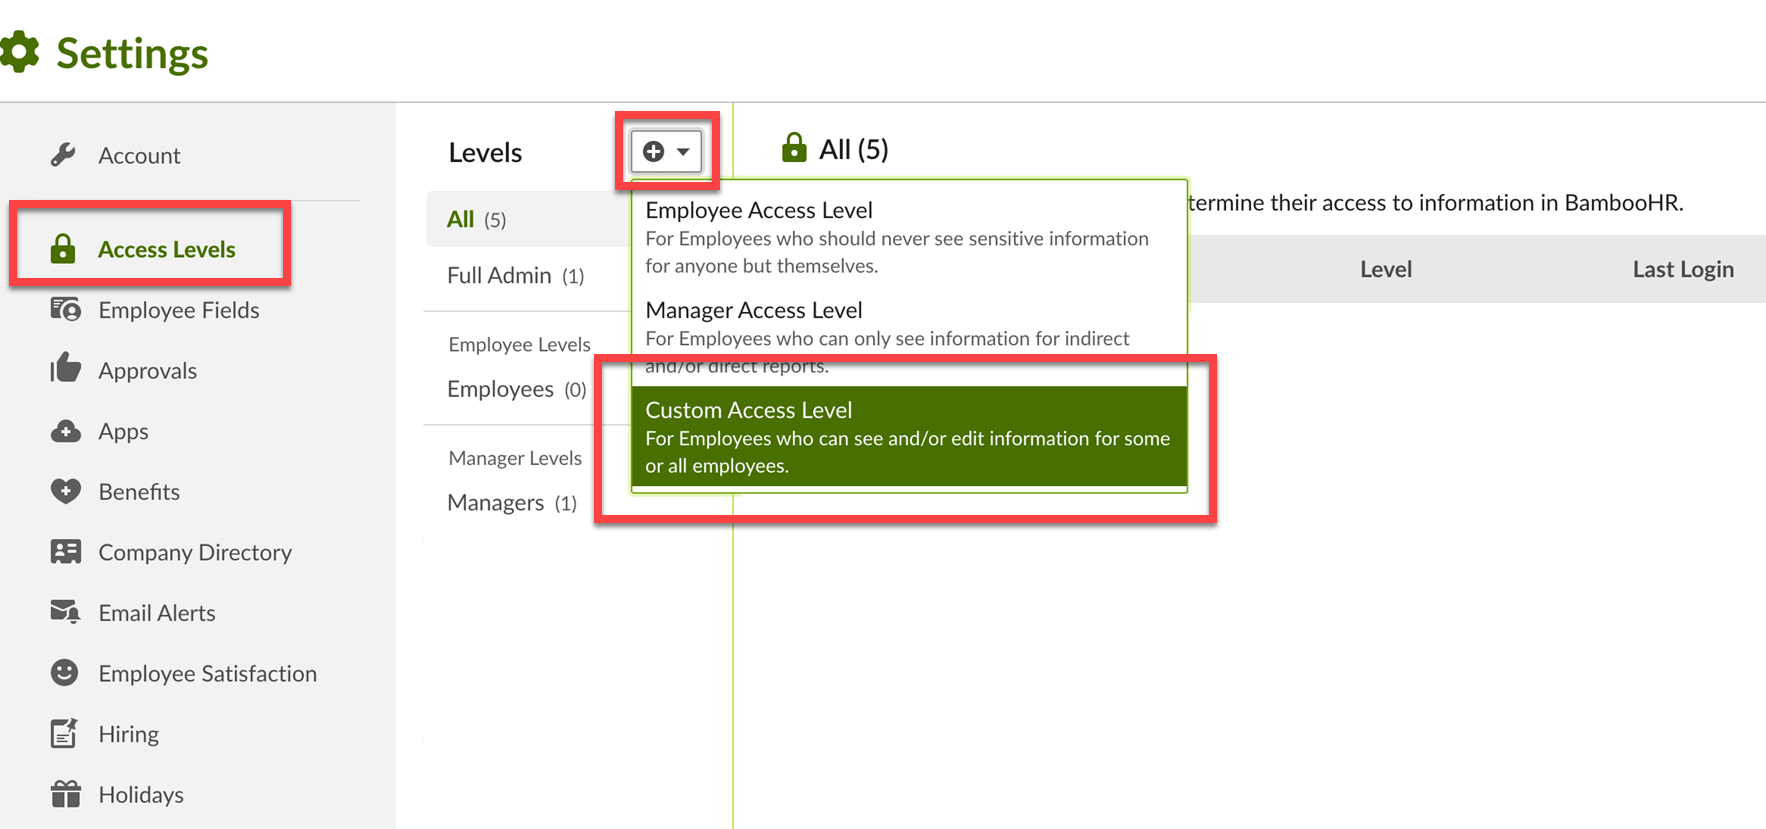This screenshot has height=829, width=1766.
Task: Open Benefits settings
Action: point(139,491)
